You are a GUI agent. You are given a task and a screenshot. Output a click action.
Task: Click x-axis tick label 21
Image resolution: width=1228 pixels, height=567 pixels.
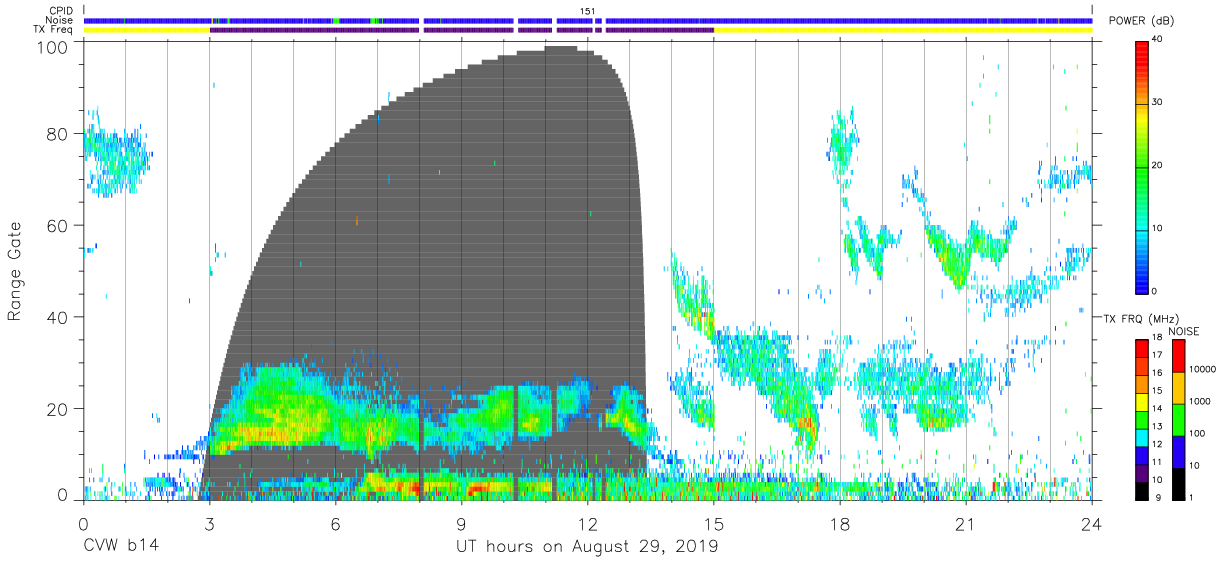(x=966, y=523)
